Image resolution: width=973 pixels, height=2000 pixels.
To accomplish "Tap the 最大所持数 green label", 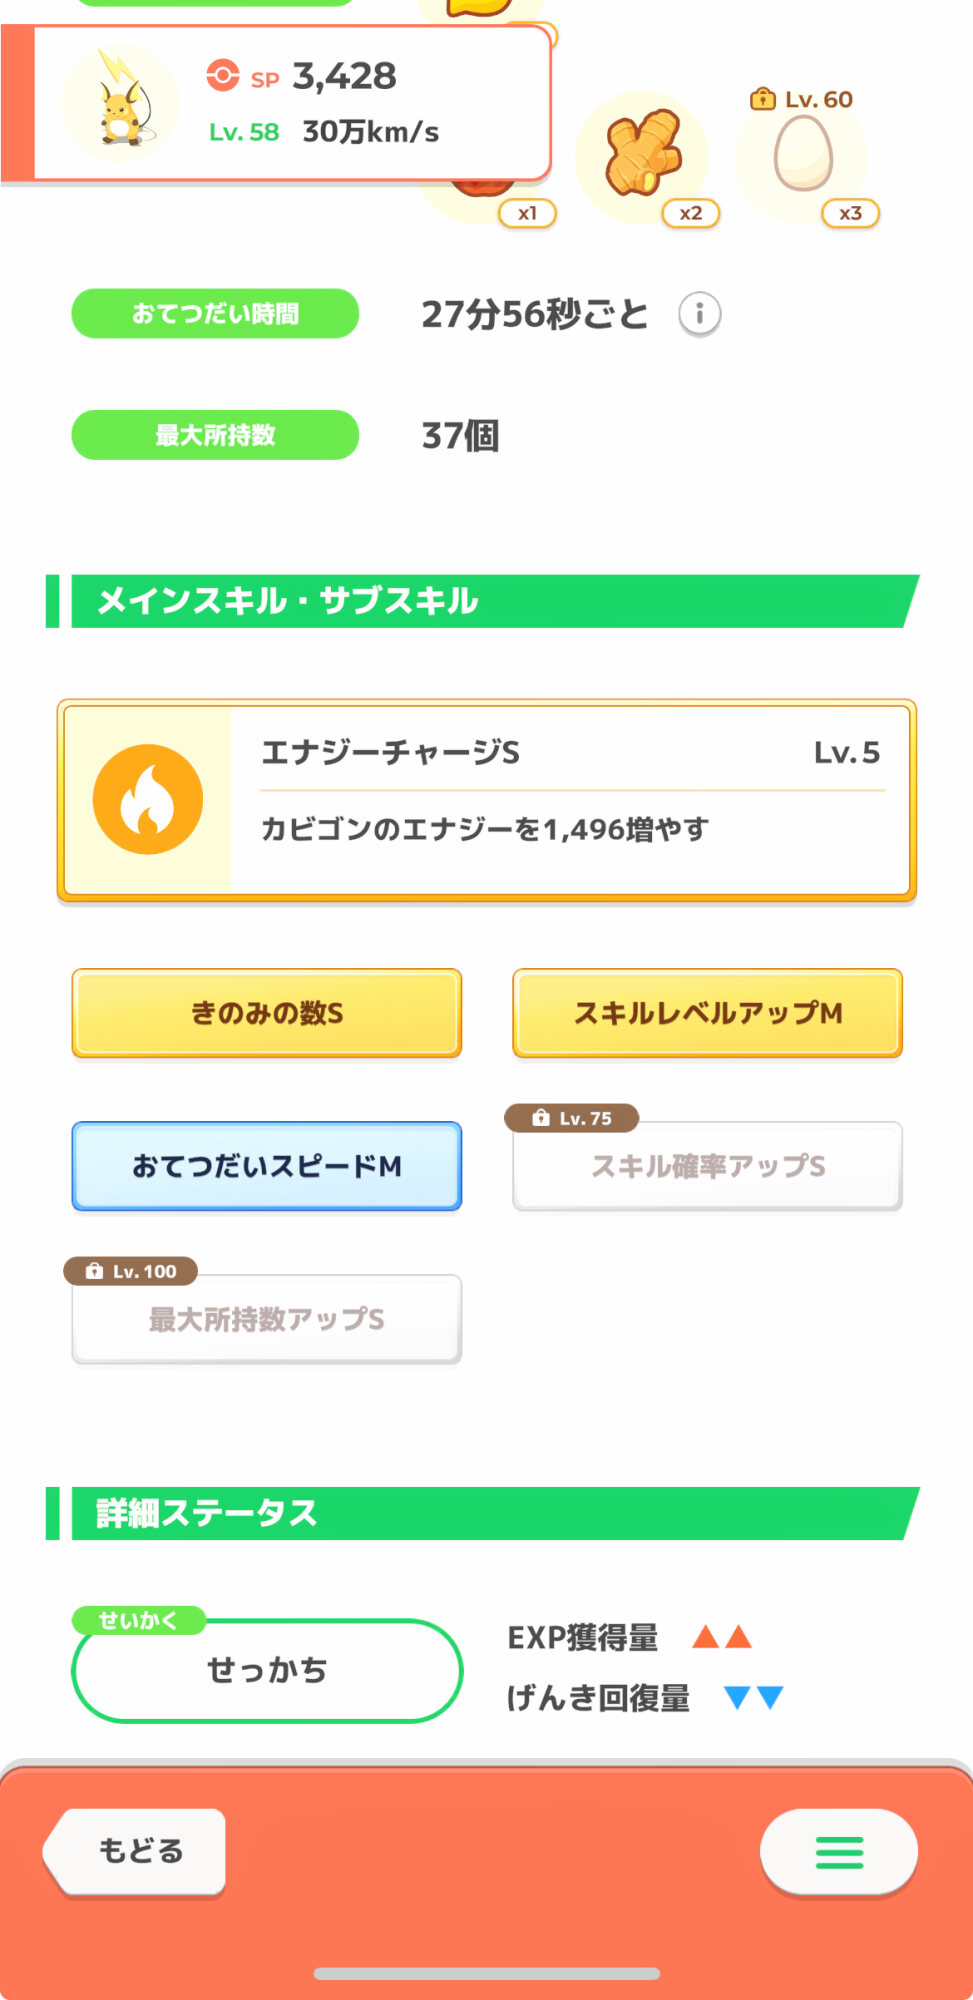I will tap(215, 435).
